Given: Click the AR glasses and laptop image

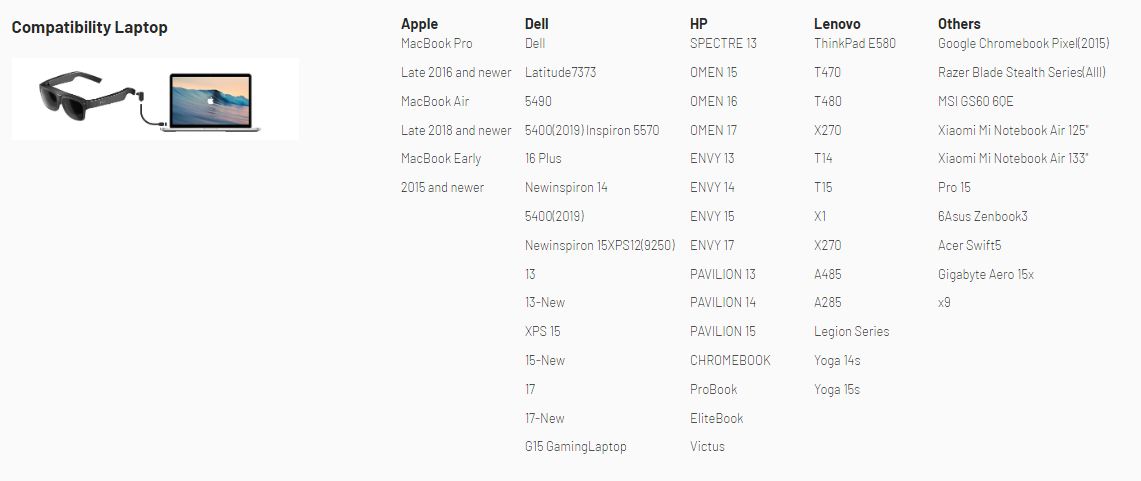Looking at the screenshot, I should coord(155,99).
